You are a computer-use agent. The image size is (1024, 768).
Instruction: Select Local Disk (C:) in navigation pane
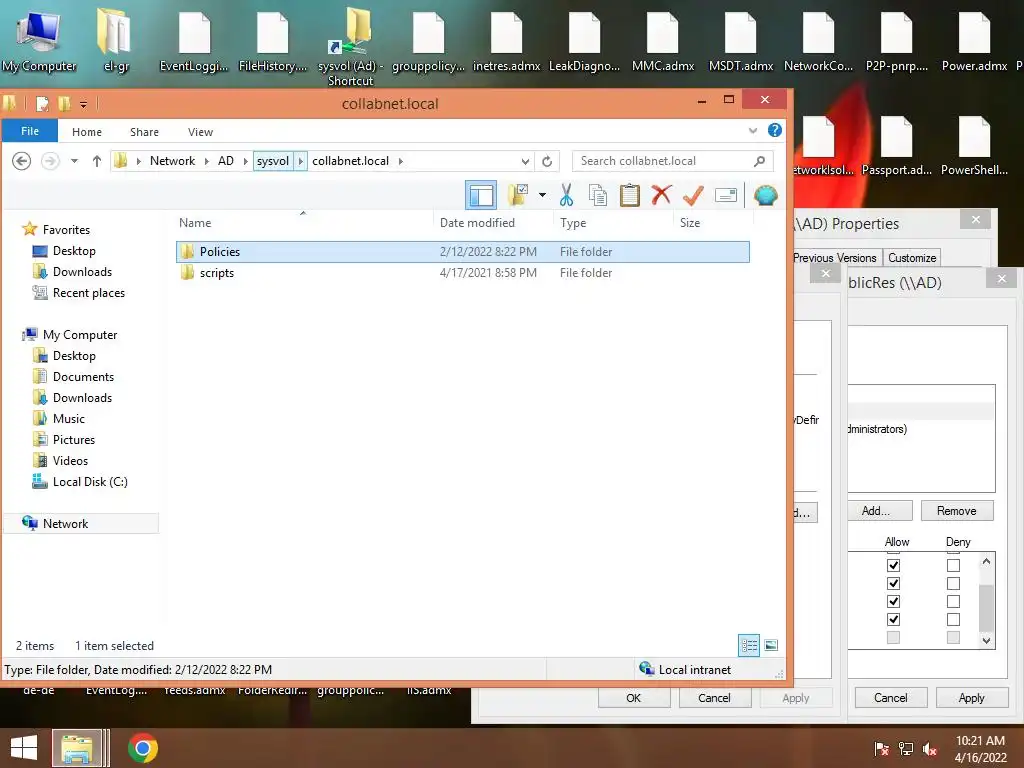[x=89, y=482]
